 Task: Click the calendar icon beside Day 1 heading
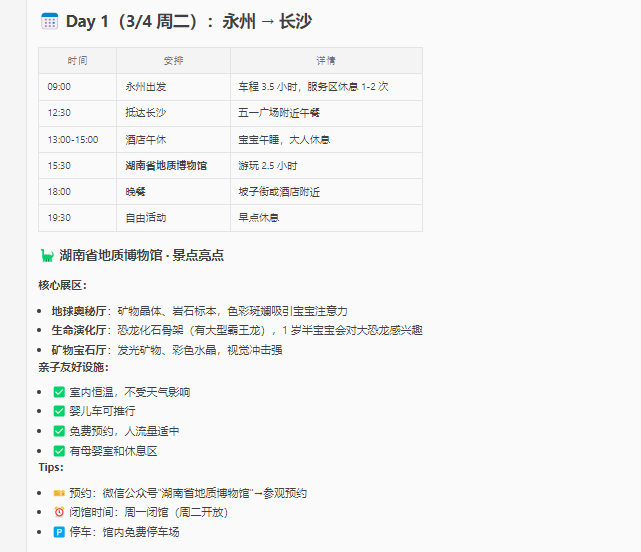(x=49, y=21)
